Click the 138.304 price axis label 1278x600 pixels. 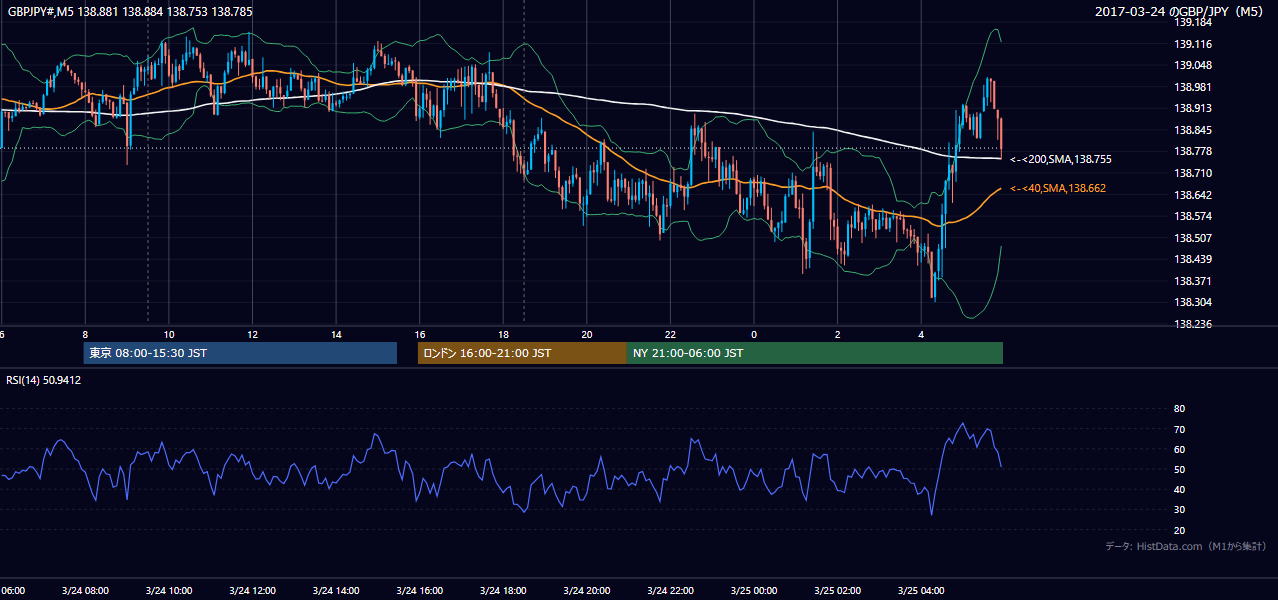coord(1193,302)
